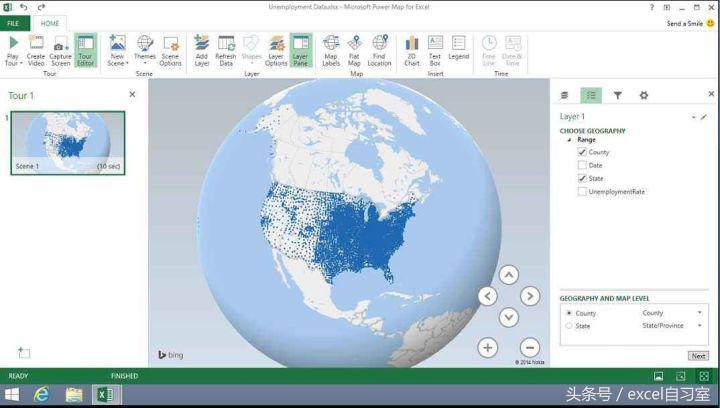Image resolution: width=720 pixels, height=408 pixels.
Task: Click Find Location
Action: [379, 51]
